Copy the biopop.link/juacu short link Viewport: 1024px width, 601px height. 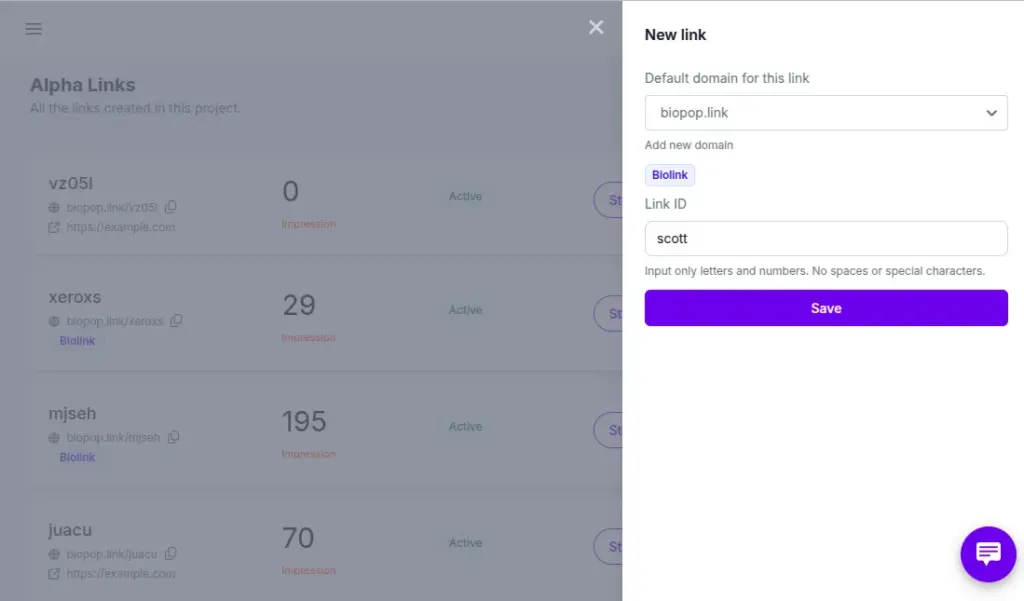[171, 553]
